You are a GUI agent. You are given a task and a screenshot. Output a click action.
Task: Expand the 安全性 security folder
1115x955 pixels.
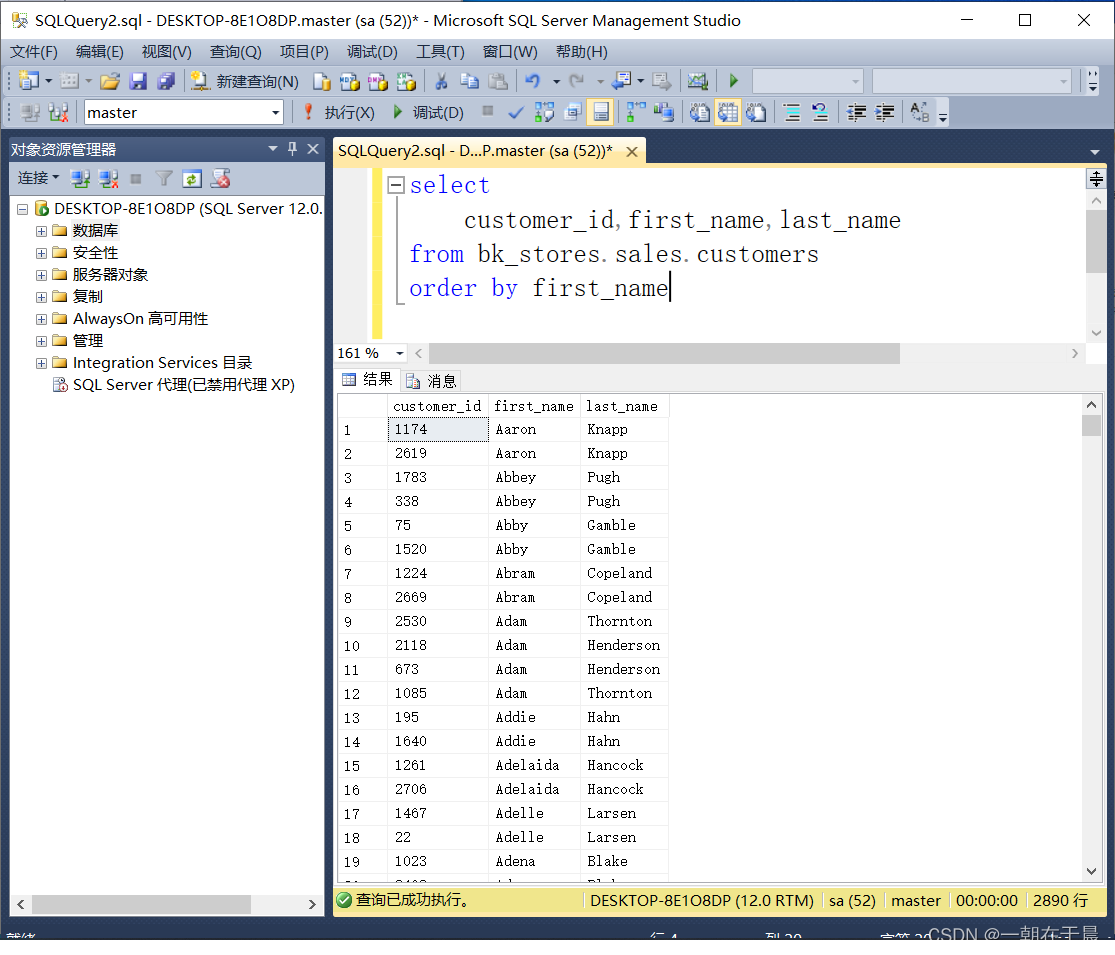pos(41,253)
